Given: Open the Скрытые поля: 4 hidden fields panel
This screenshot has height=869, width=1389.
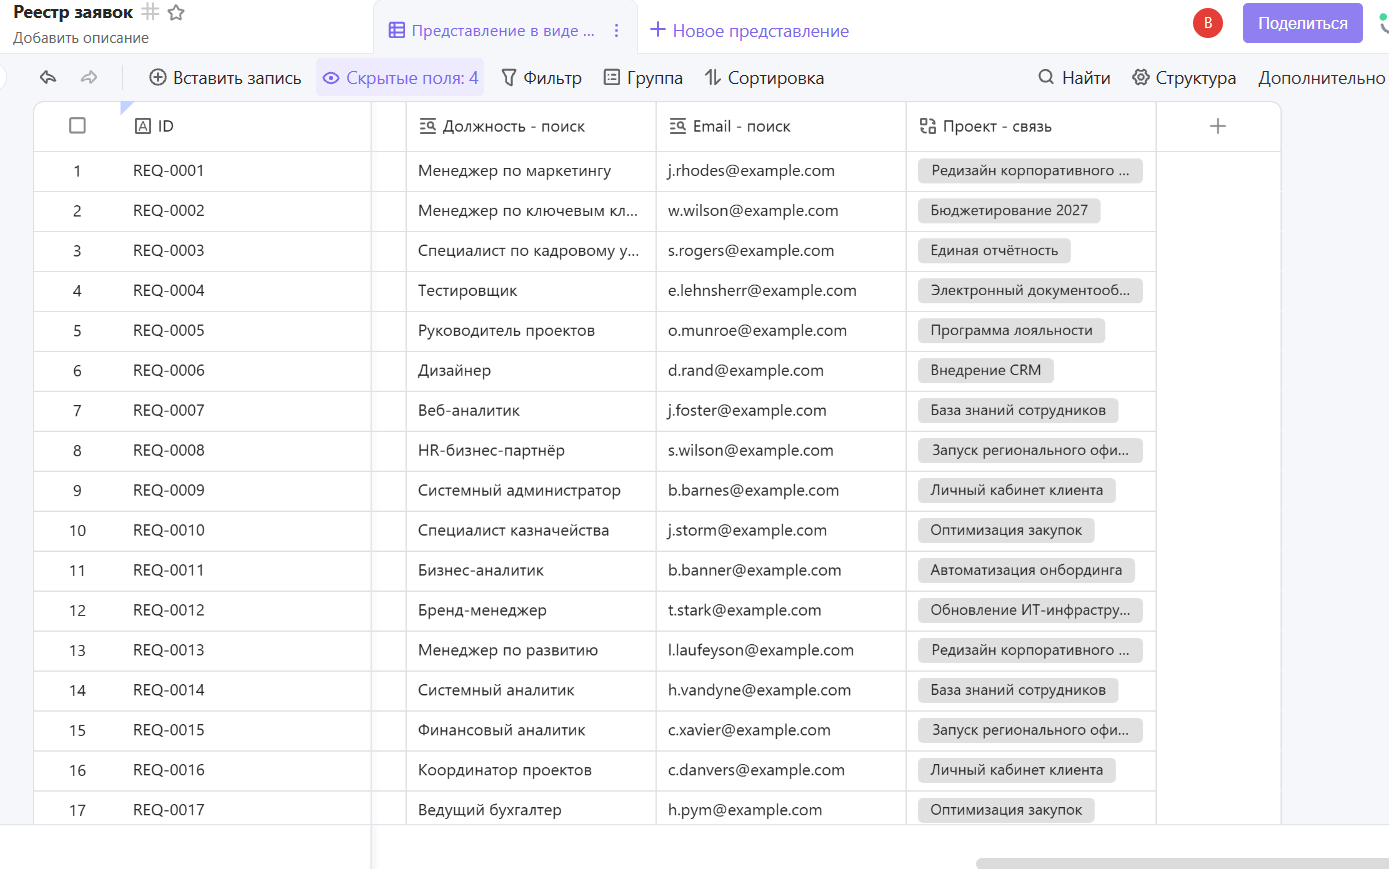Looking at the screenshot, I should click(x=400, y=78).
